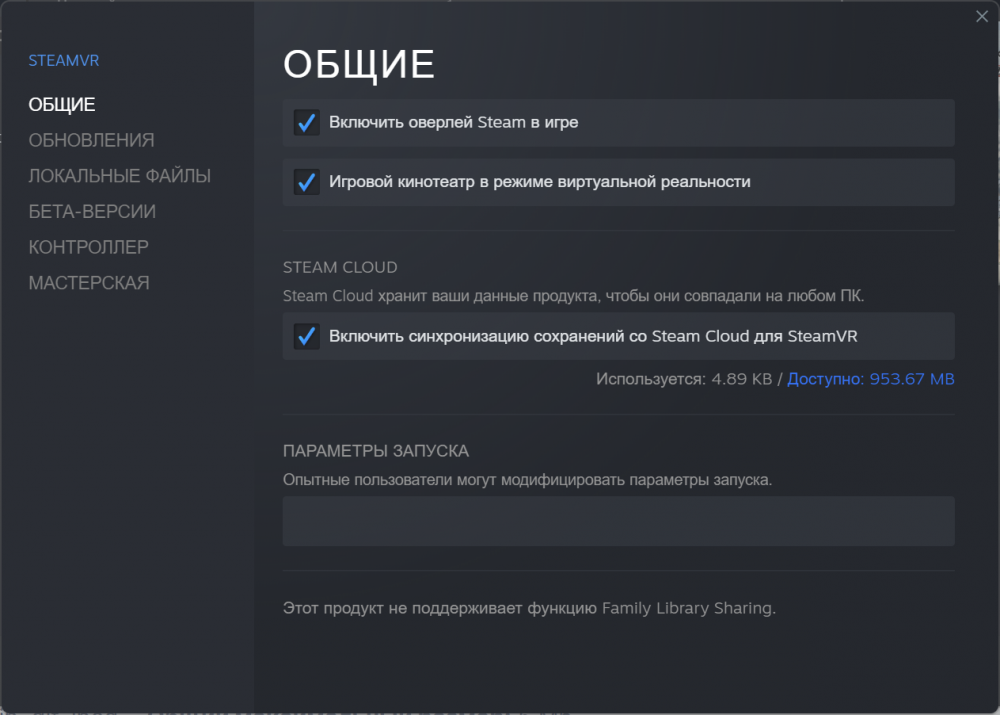The height and width of the screenshot is (715, 1000).
Task: Select the БЕТА-ВЕРСИИ tab
Action: tap(91, 211)
